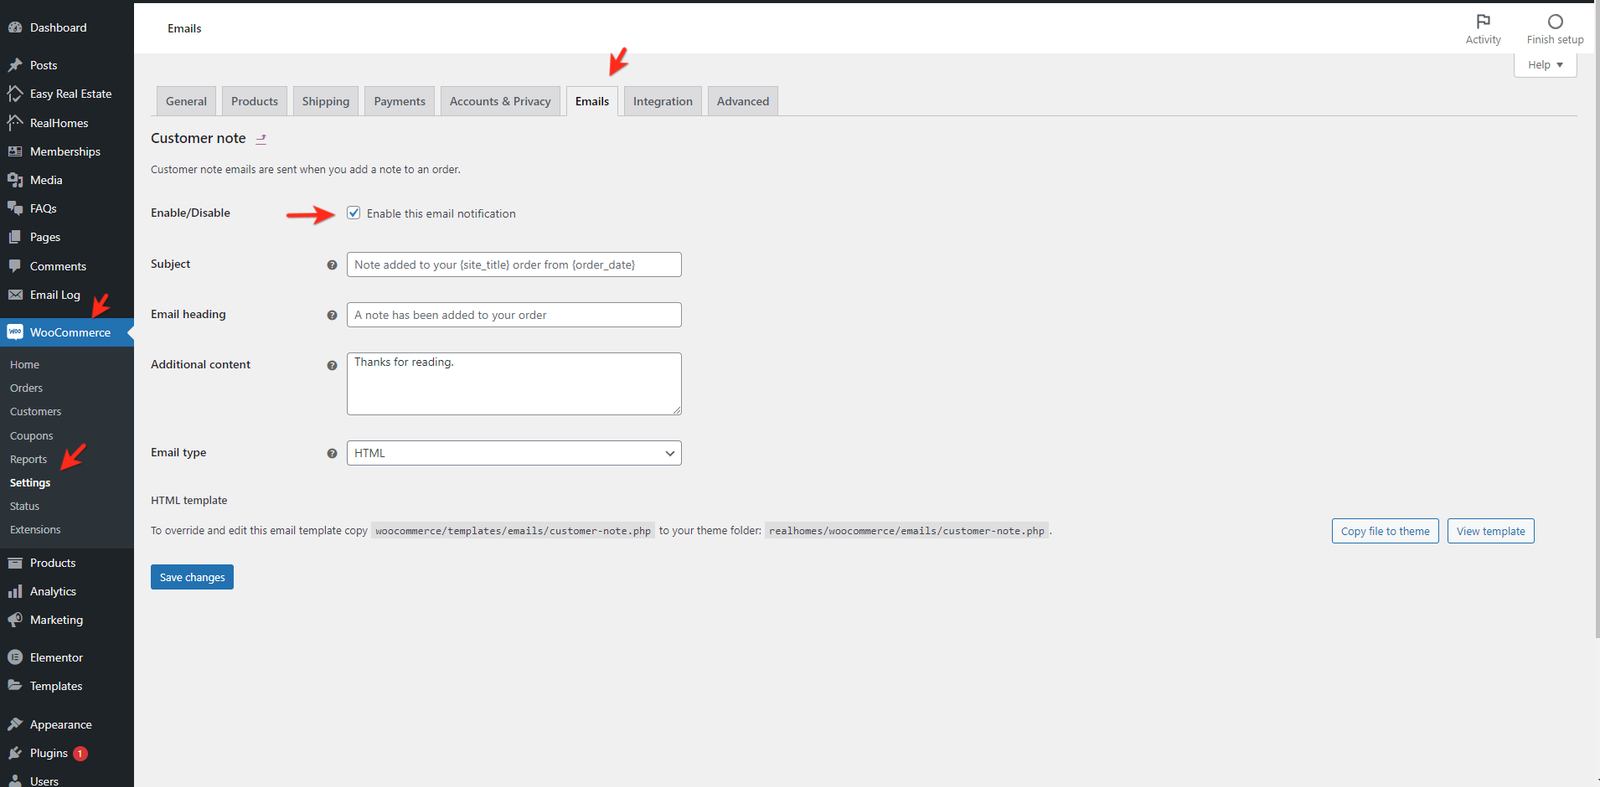
Task: Open the Payments tab
Action: point(399,101)
